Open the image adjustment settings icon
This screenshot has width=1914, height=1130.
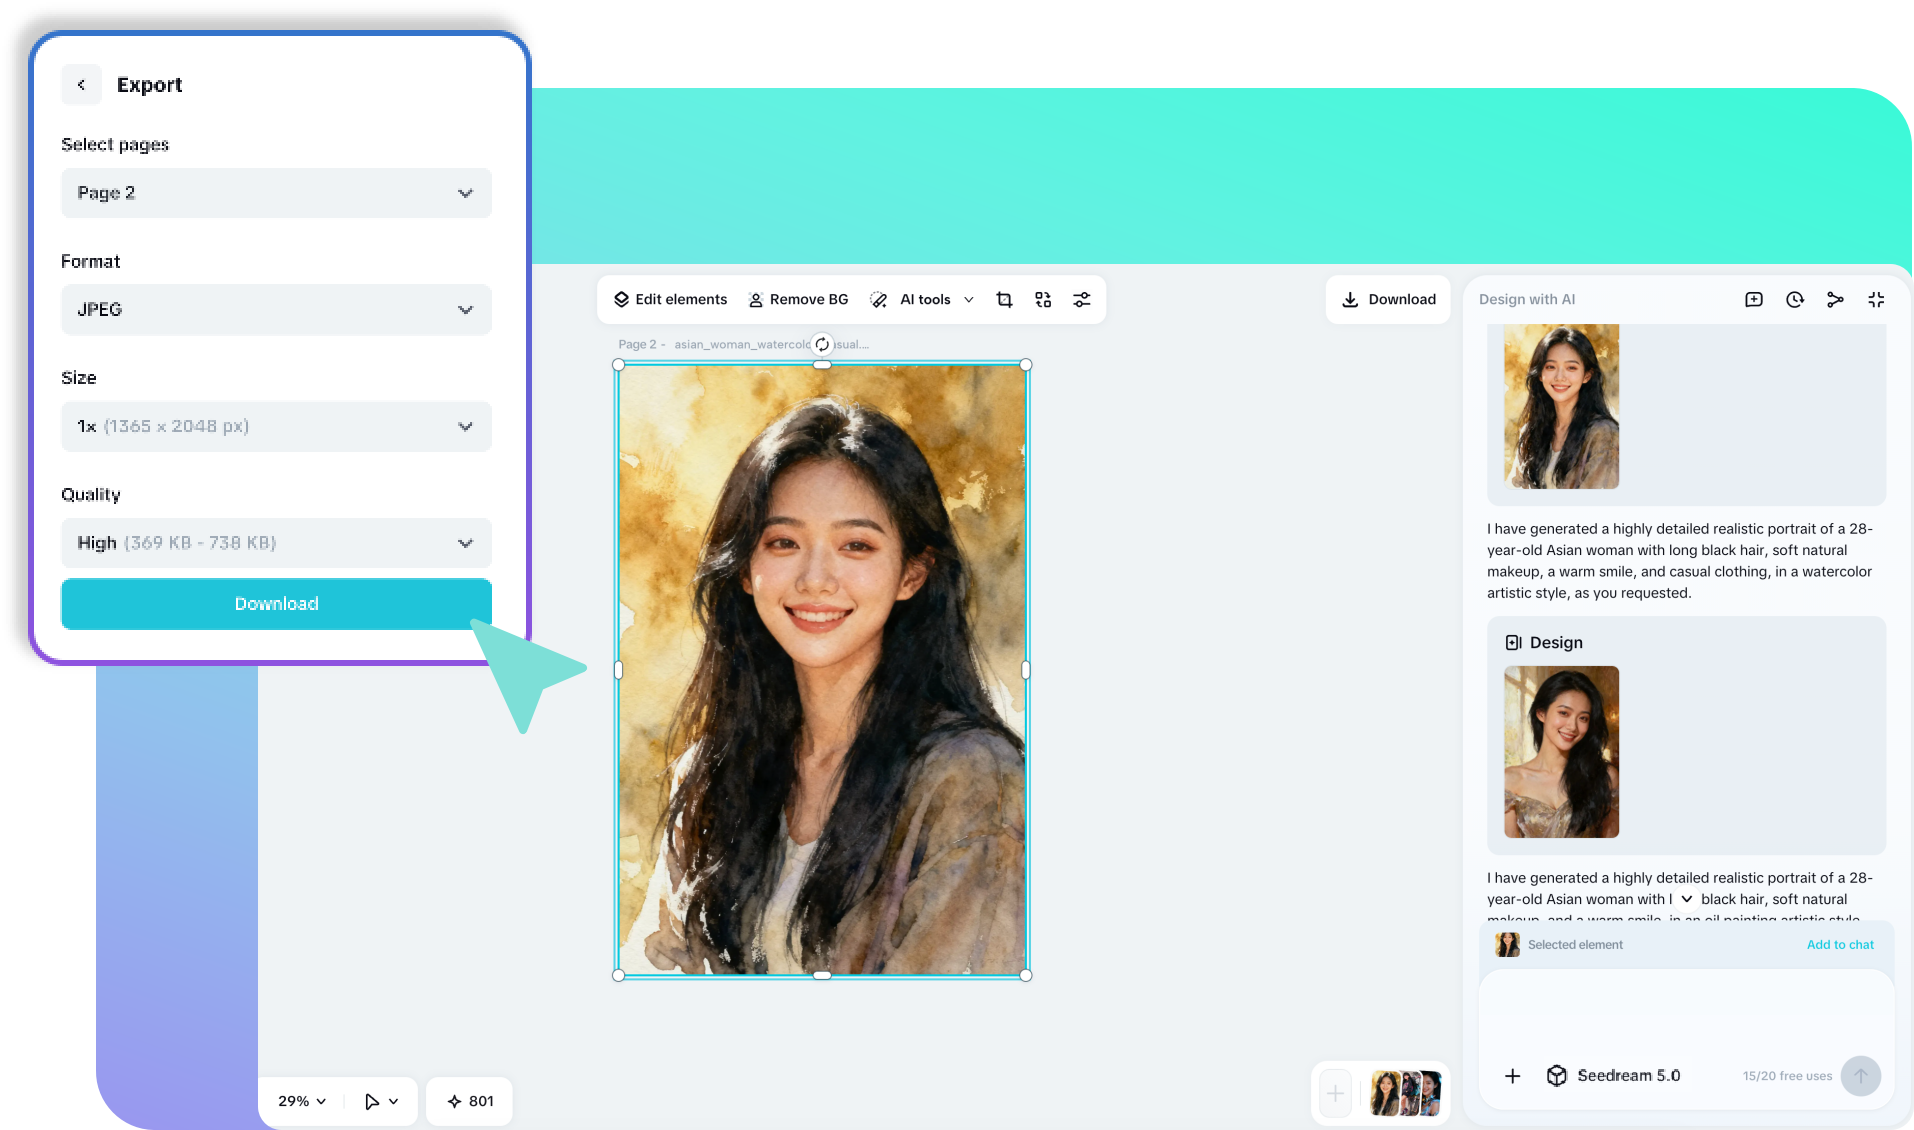pyautogui.click(x=1081, y=299)
